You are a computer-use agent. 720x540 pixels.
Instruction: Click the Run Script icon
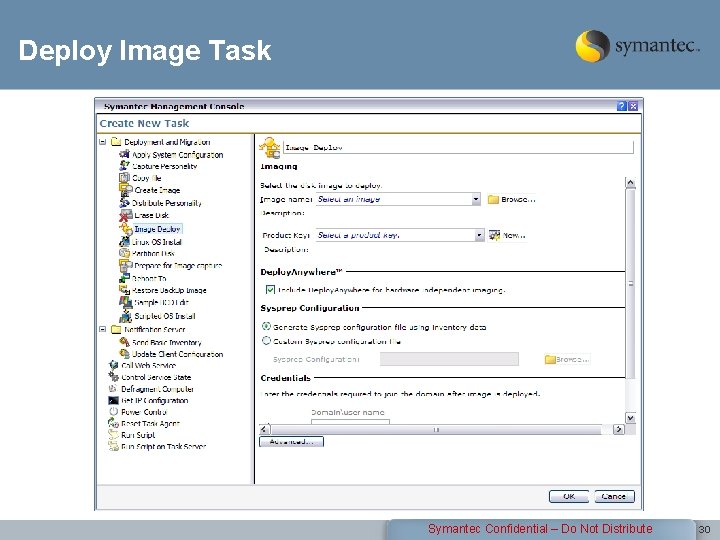(x=113, y=434)
